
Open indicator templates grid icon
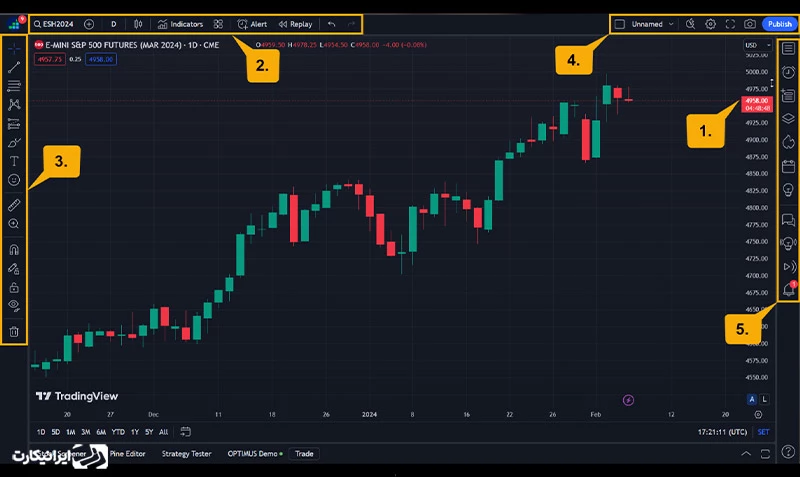click(218, 24)
